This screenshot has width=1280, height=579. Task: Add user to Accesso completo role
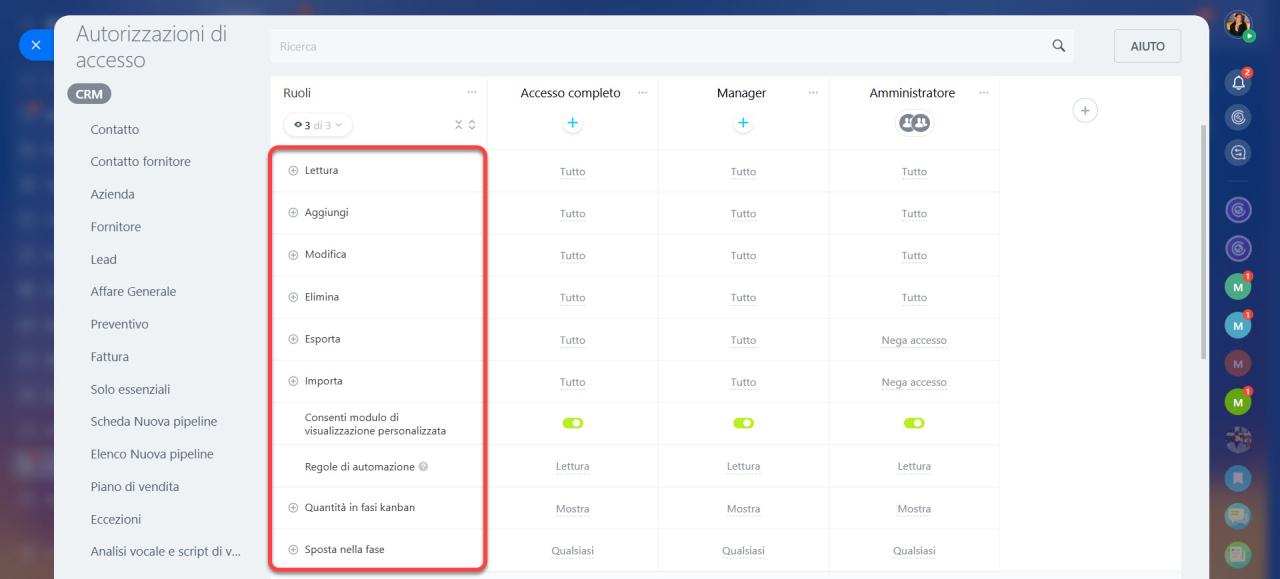coord(572,123)
